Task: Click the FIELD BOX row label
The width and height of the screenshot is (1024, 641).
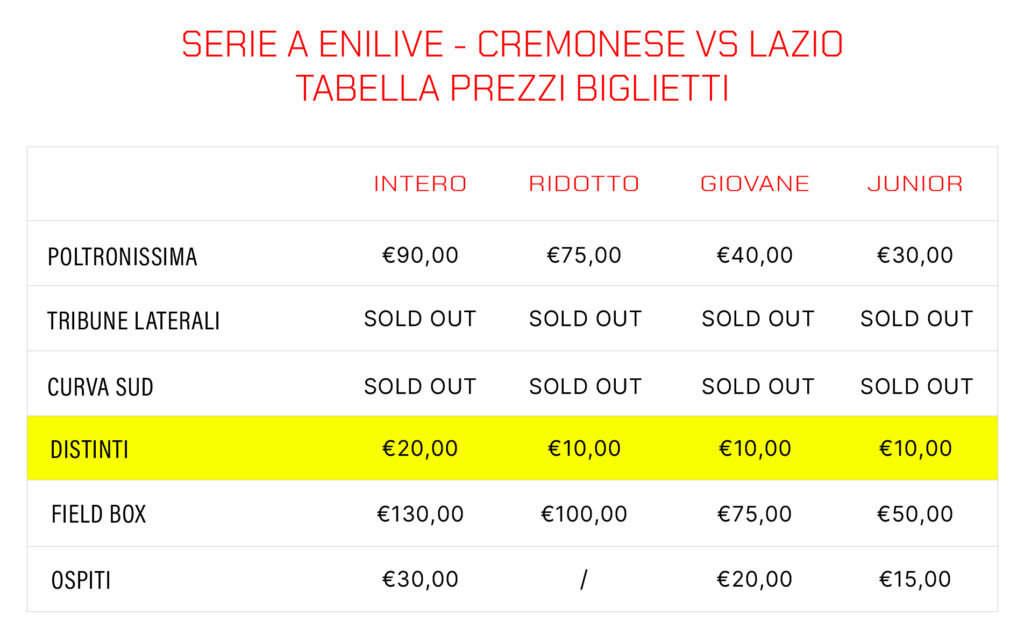Action: tap(98, 515)
